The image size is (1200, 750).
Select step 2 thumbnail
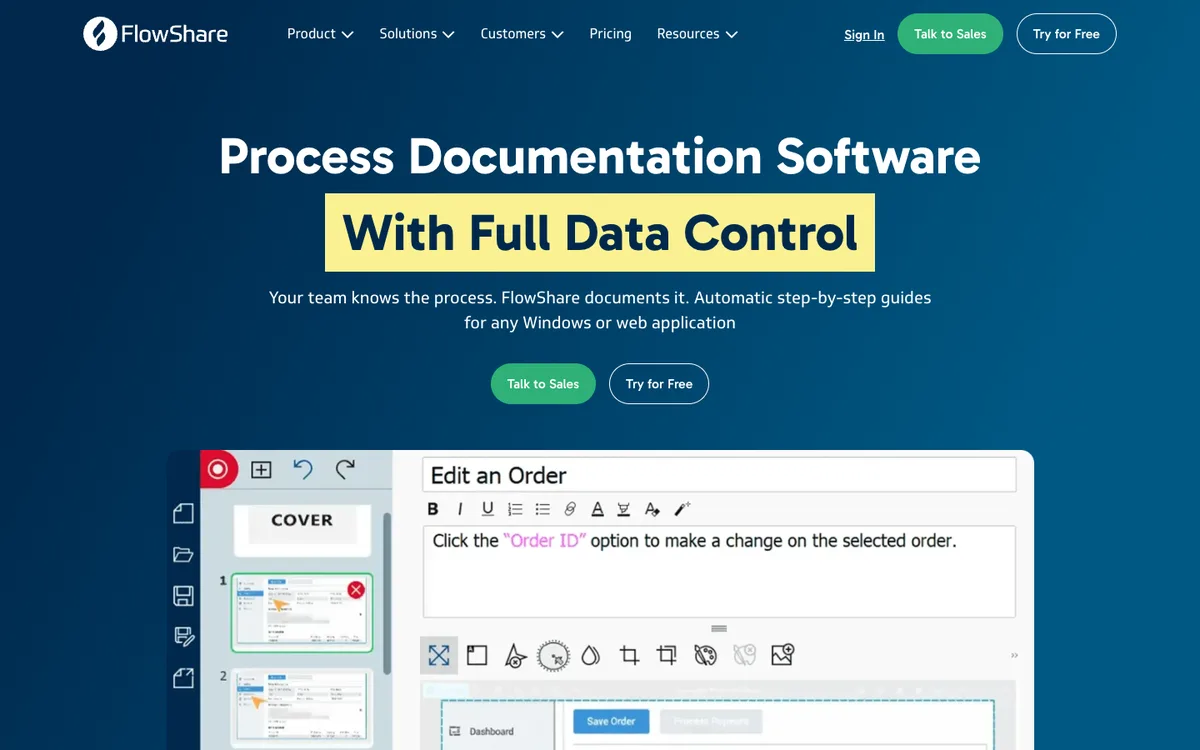click(x=302, y=707)
